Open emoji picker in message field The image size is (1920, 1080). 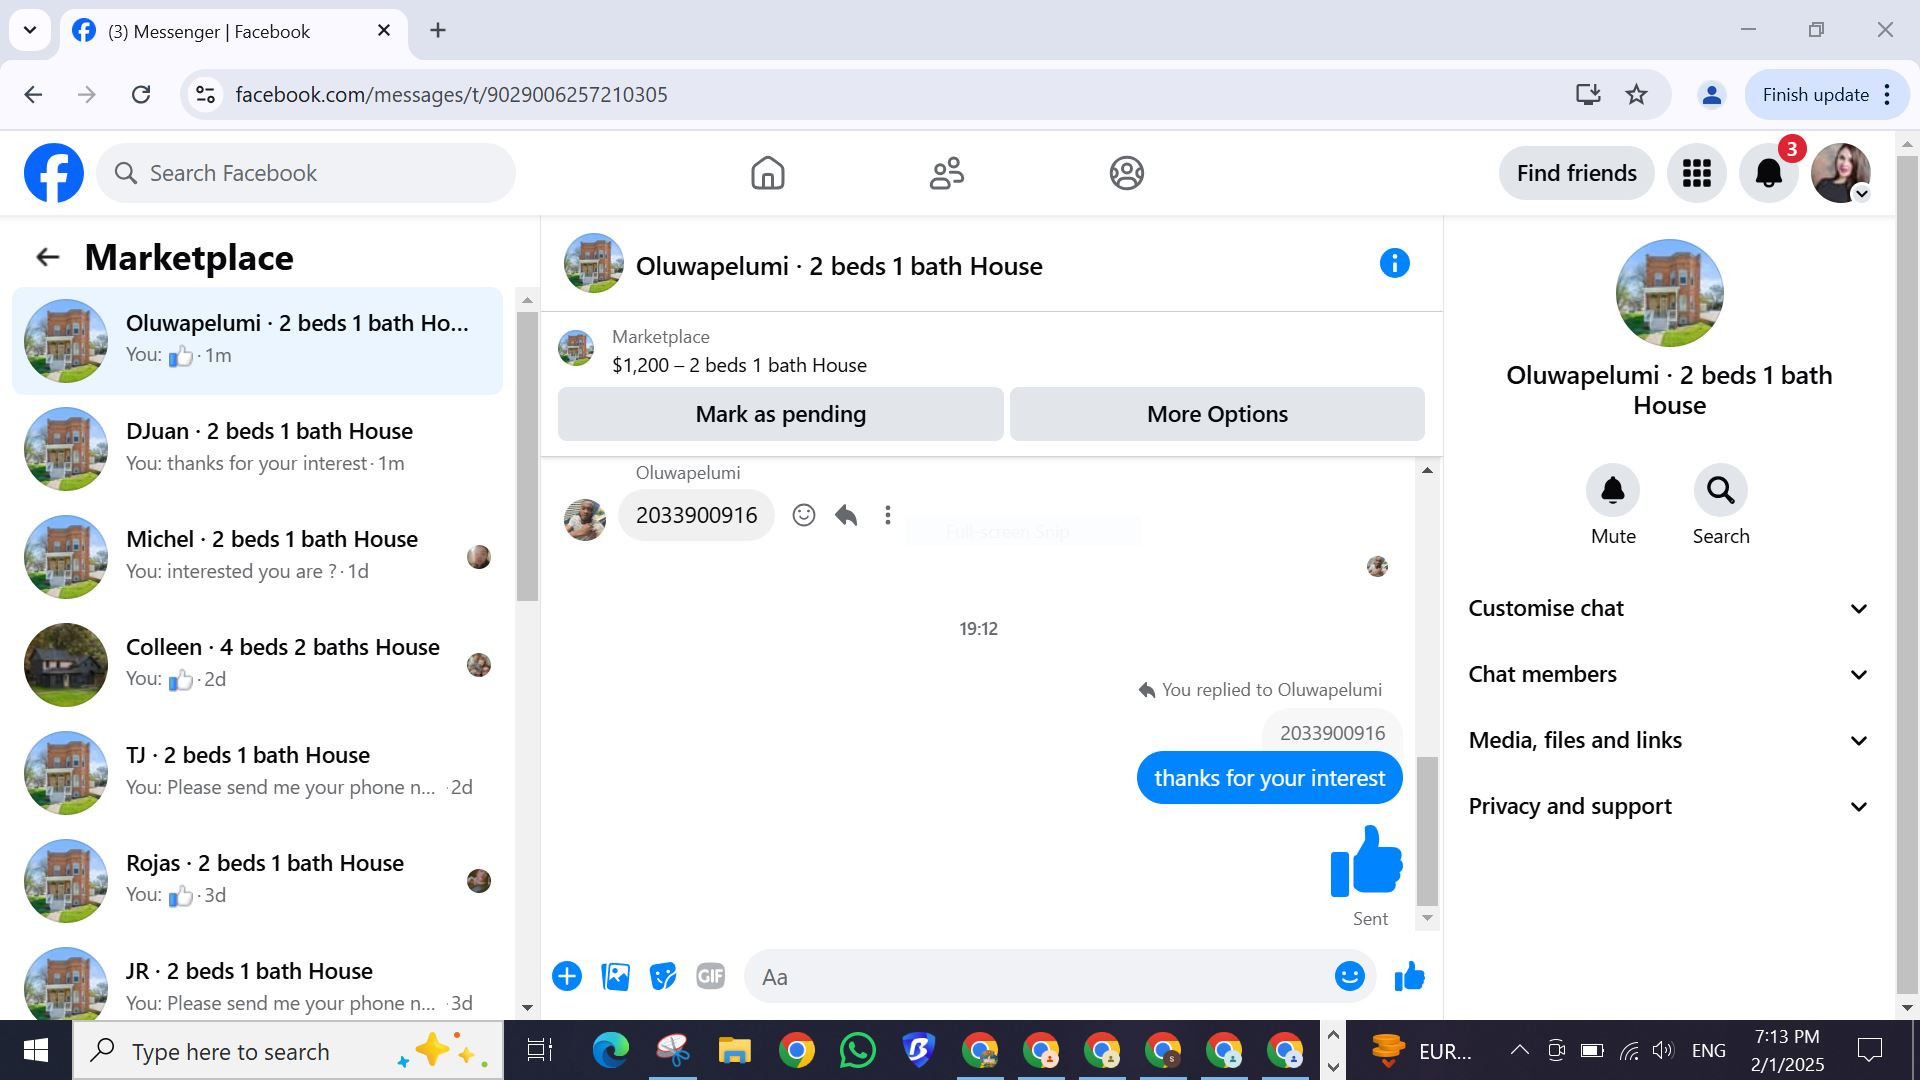click(1349, 976)
